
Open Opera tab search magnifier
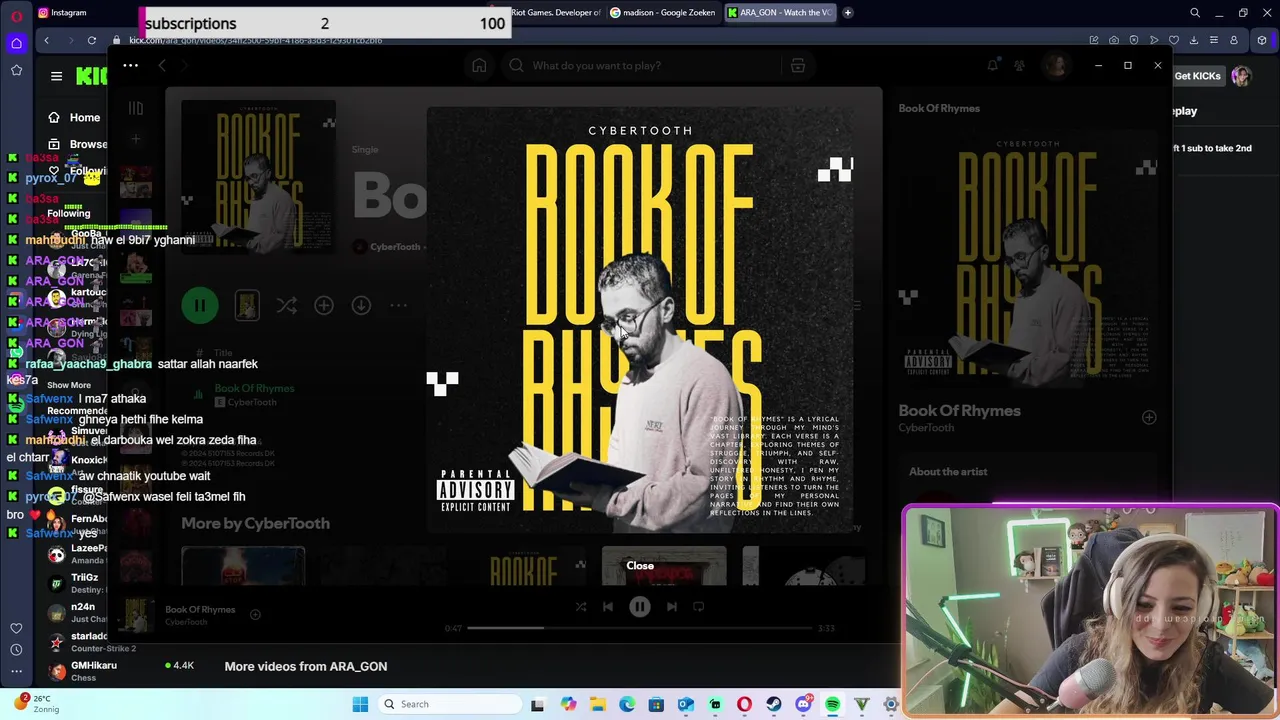pos(1195,13)
